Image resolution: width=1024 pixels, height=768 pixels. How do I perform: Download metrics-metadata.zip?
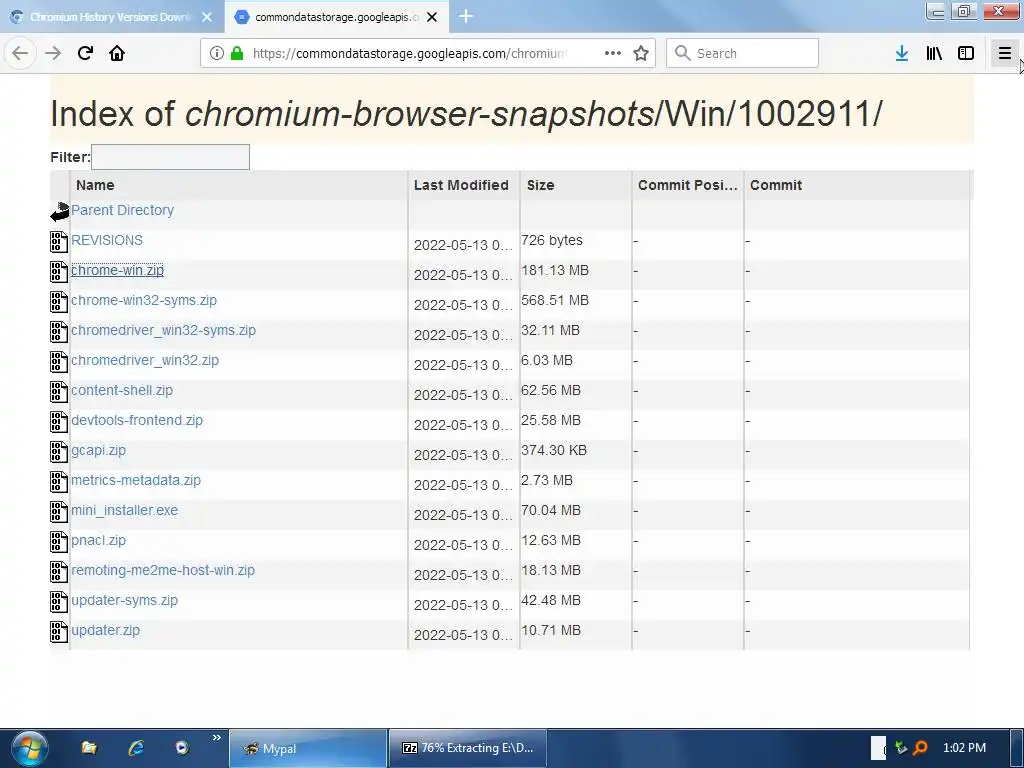tap(136, 481)
